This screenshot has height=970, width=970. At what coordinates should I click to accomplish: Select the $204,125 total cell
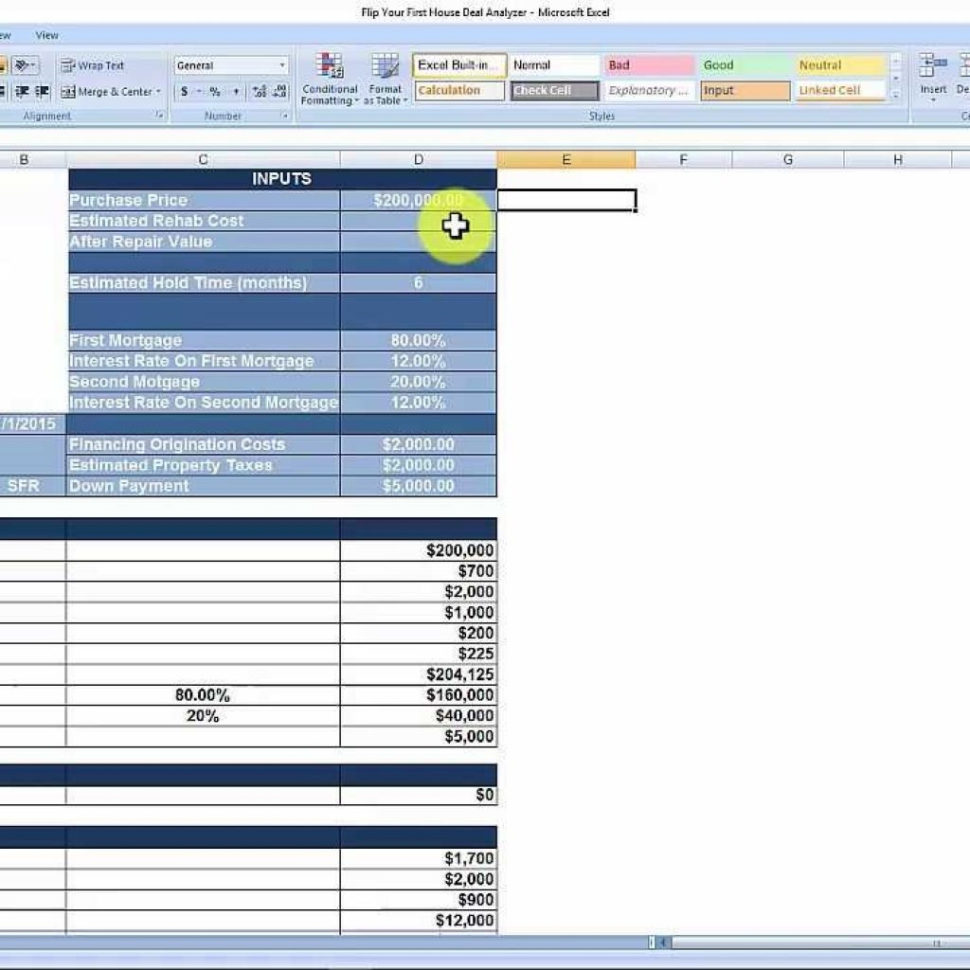click(418, 674)
